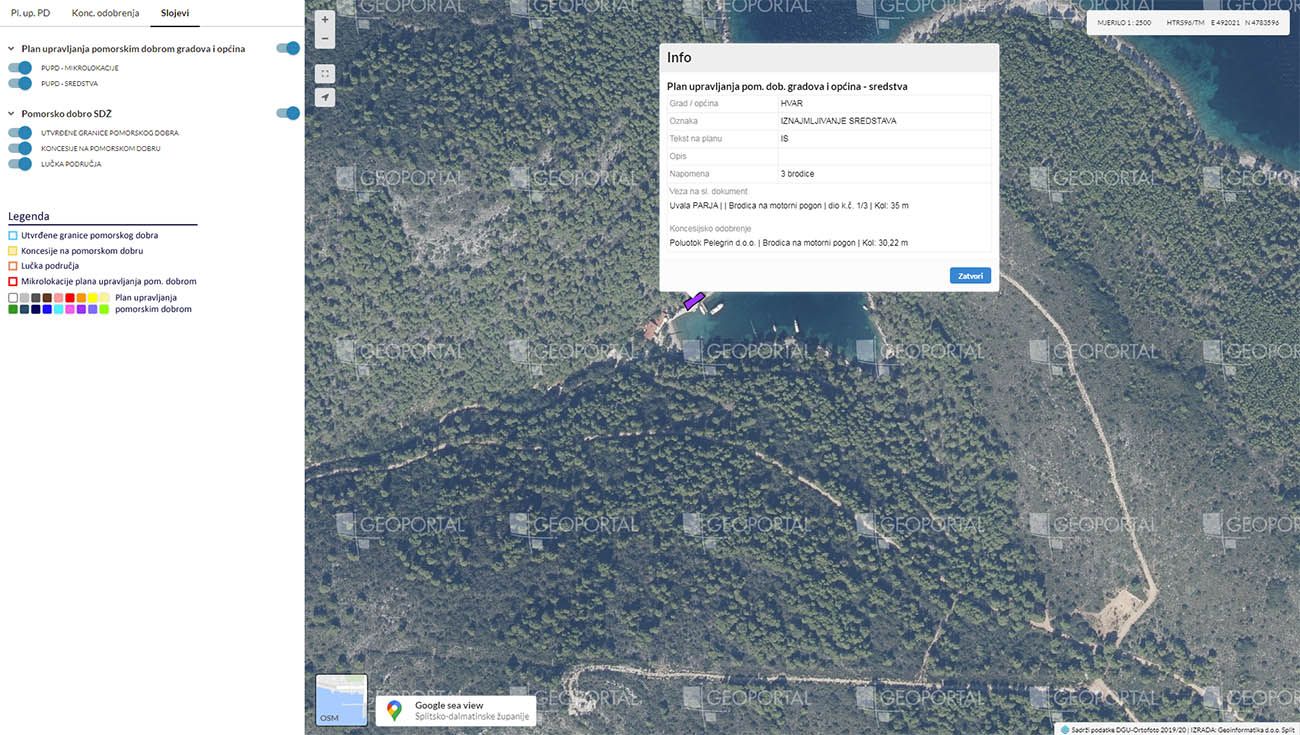Click the yellow Koncesije legend box
The height and width of the screenshot is (735, 1300).
pos(13,251)
